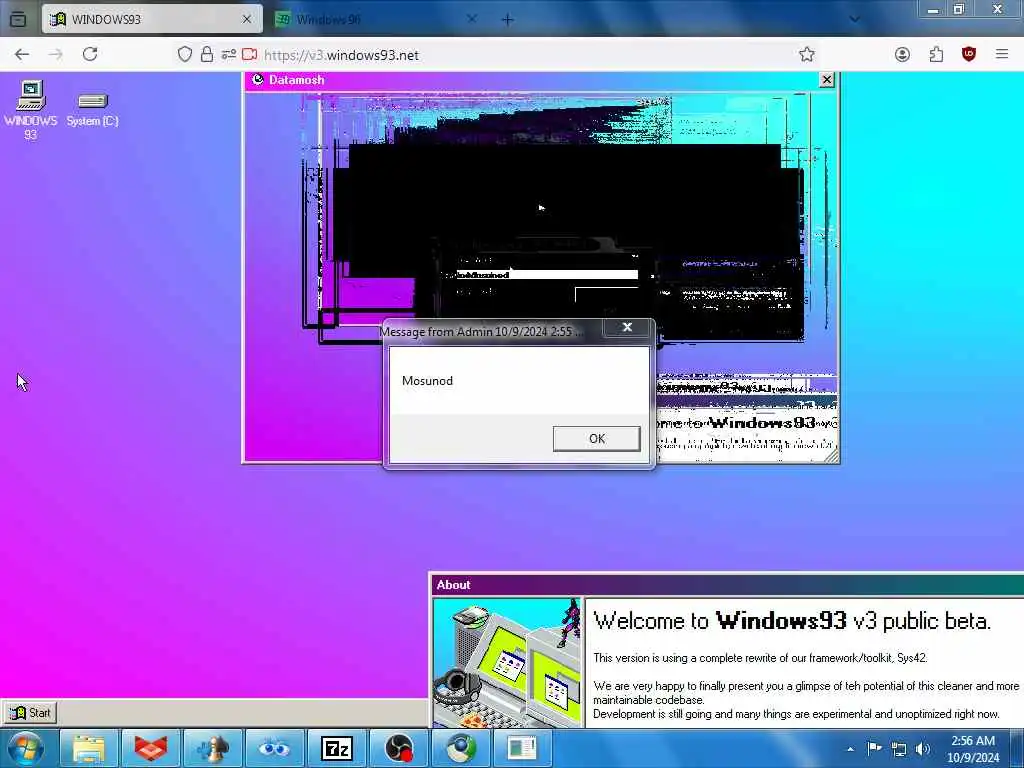Expand the list all tabs chevron
The width and height of the screenshot is (1024, 768).
854,20
